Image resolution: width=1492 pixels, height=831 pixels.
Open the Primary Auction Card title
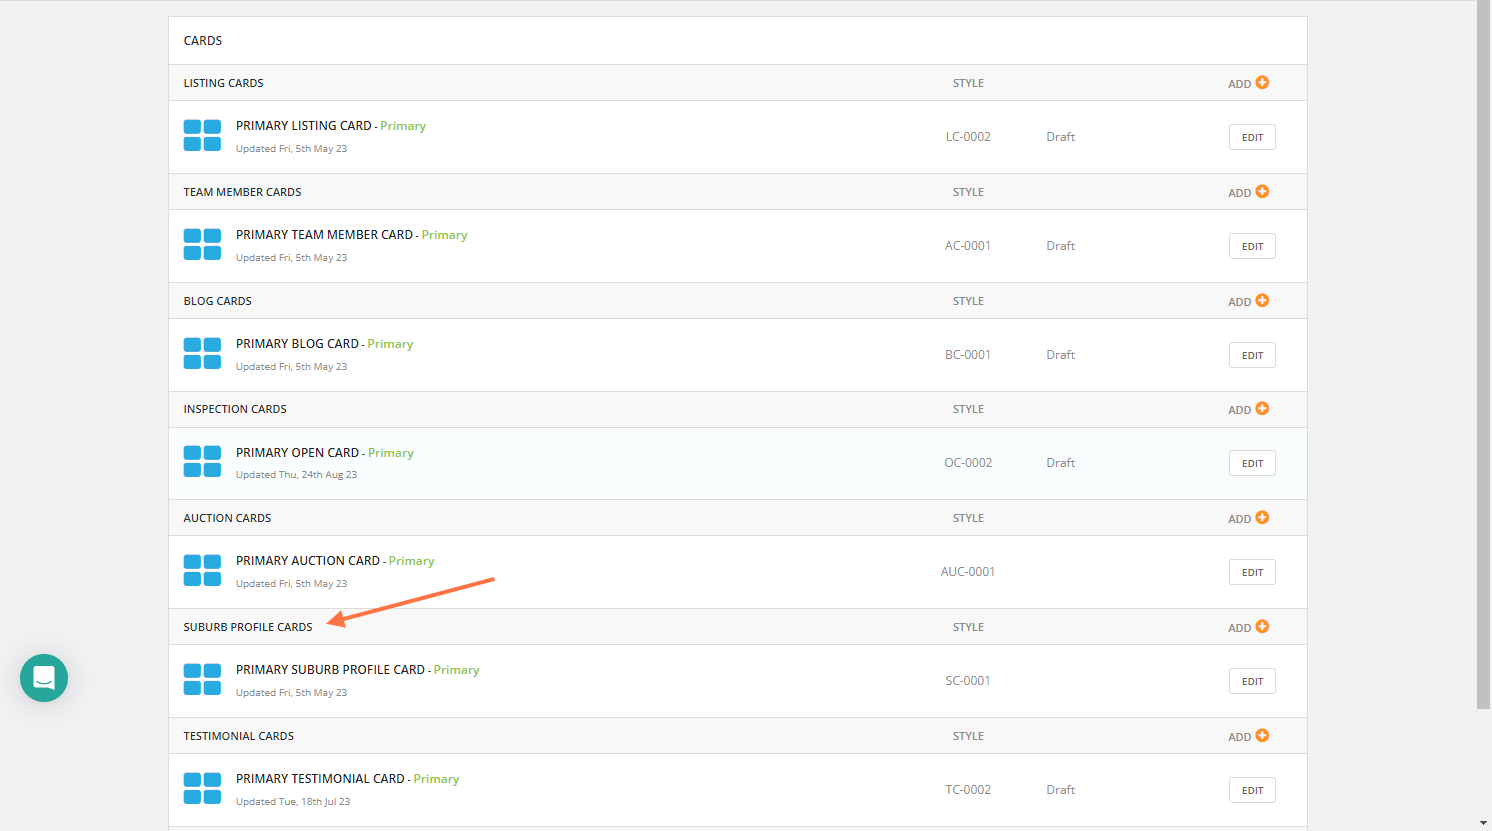click(x=308, y=561)
